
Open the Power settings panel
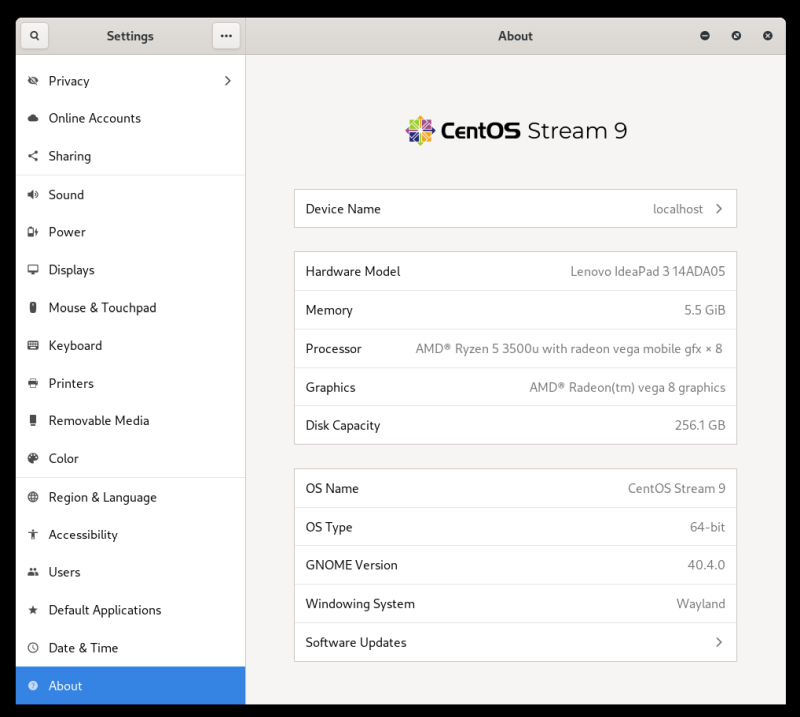tap(131, 232)
